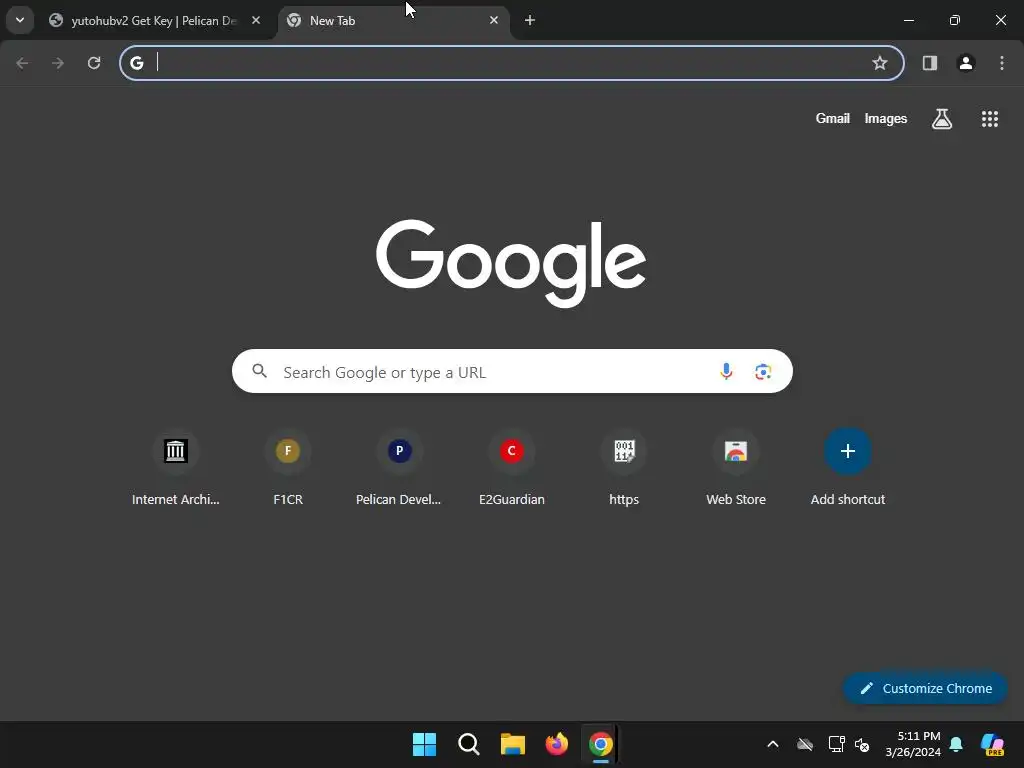Open the Web Store shortcut

click(x=736, y=468)
